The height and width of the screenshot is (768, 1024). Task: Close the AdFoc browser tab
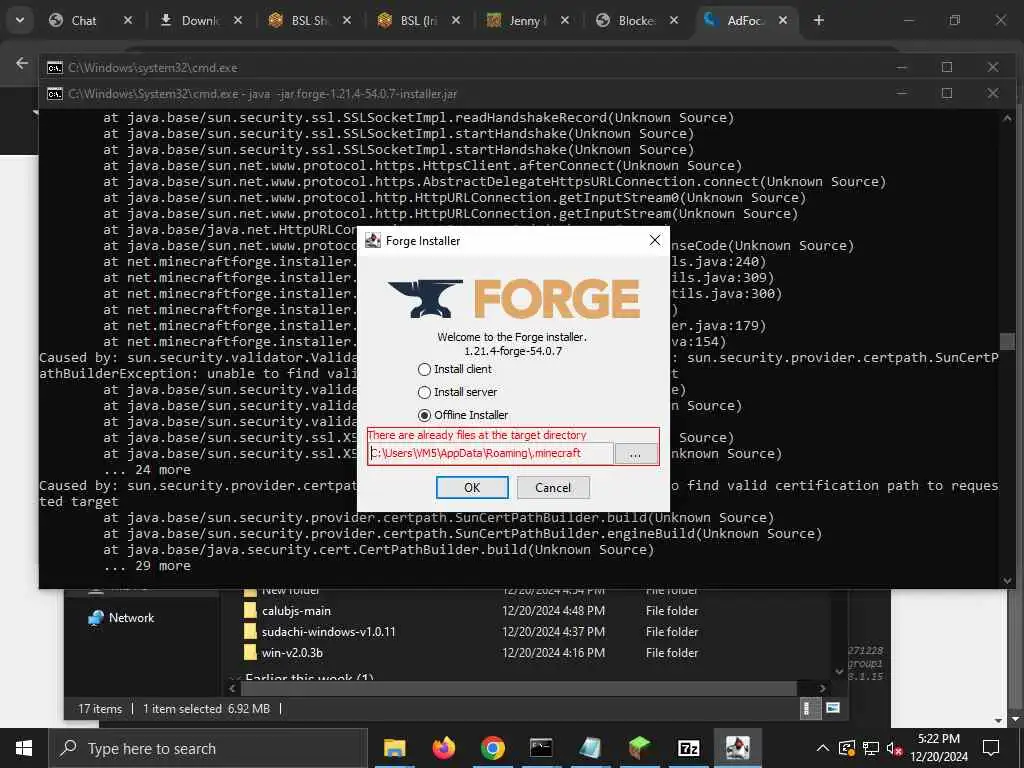coord(782,21)
